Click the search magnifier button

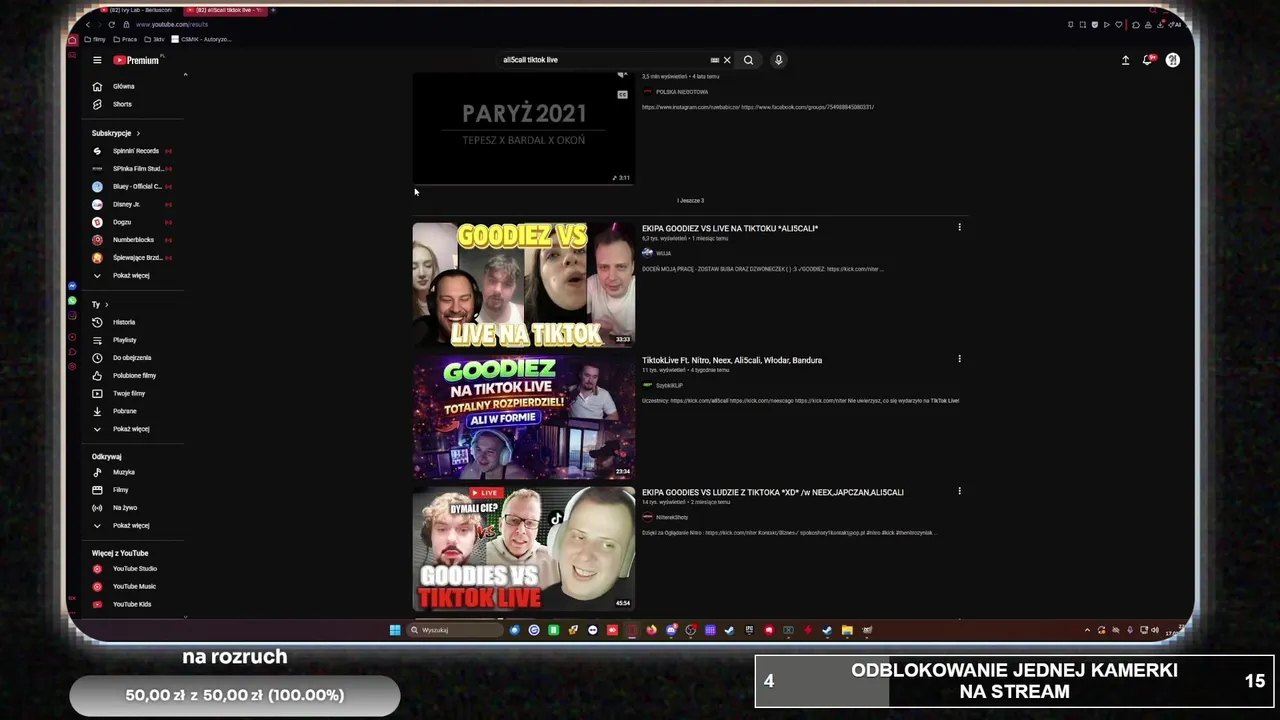pos(748,60)
